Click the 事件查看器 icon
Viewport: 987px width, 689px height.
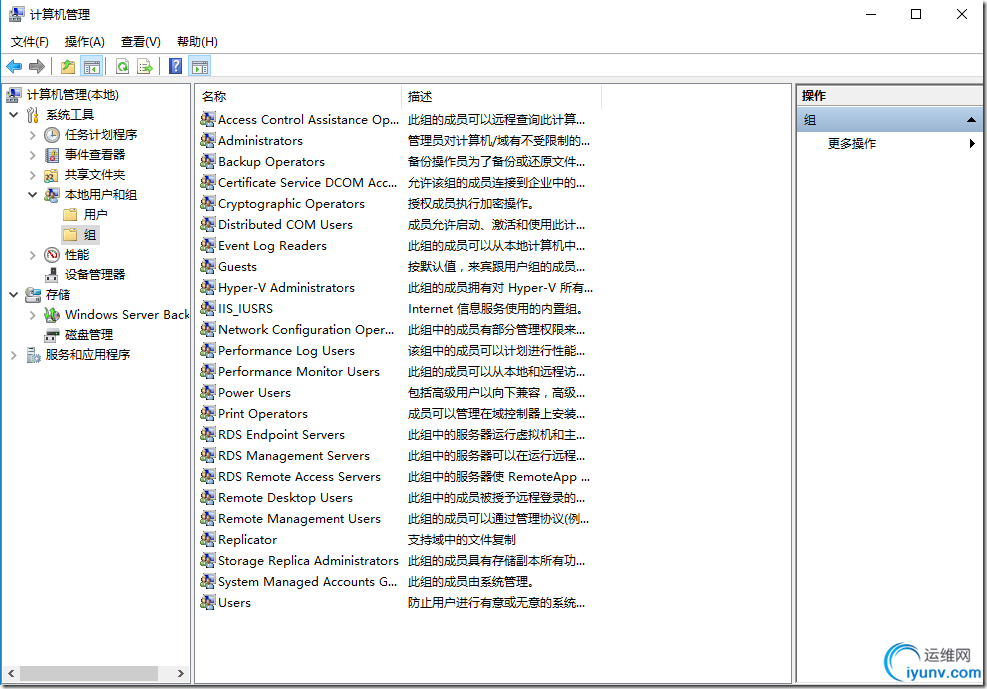pos(52,155)
